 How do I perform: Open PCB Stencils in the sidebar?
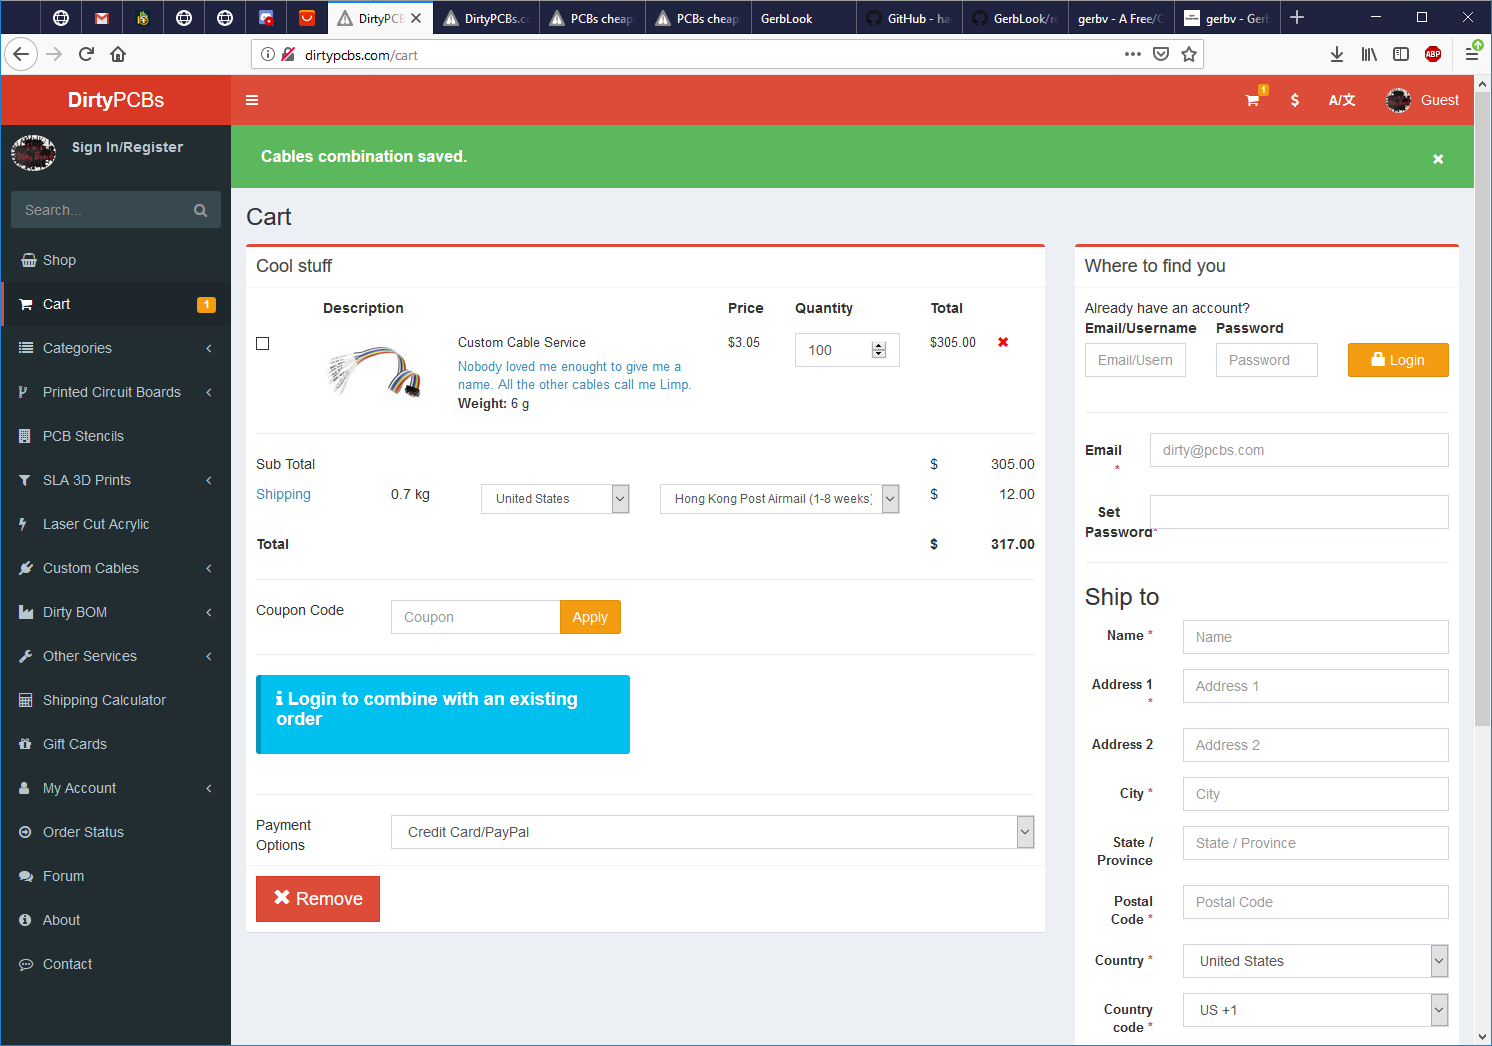116,436
